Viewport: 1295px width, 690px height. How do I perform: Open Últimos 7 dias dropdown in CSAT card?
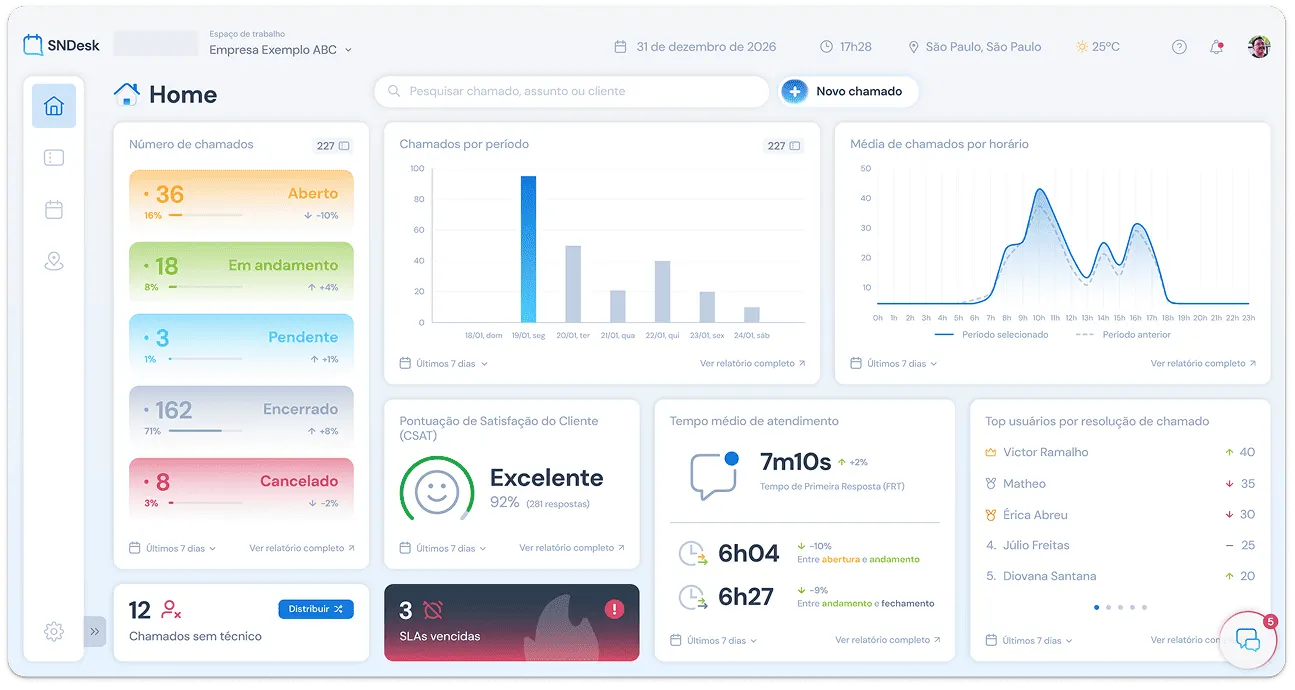(x=444, y=548)
